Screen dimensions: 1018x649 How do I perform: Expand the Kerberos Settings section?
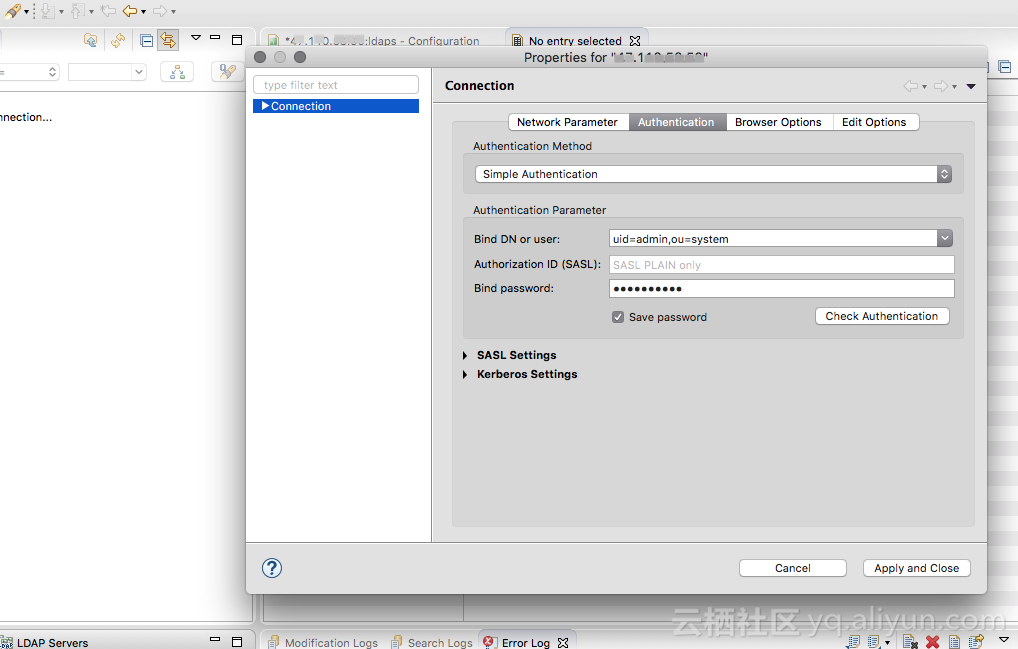(465, 374)
